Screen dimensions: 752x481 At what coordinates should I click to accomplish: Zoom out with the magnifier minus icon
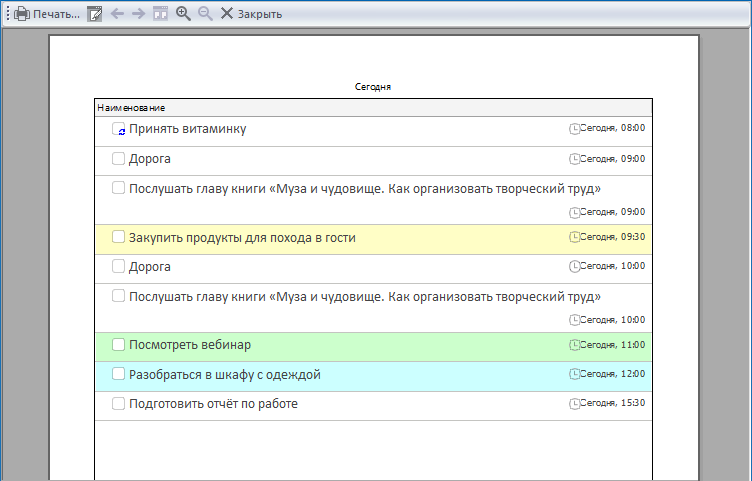tap(205, 13)
